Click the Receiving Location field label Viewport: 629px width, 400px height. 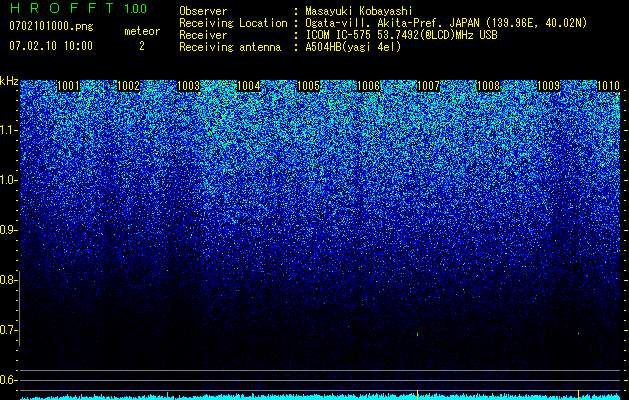coord(233,23)
